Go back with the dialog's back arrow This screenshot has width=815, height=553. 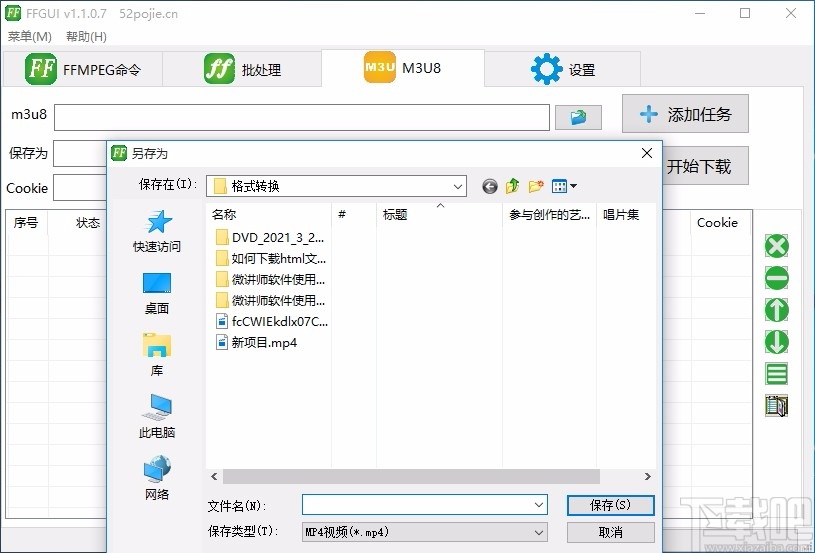(490, 186)
